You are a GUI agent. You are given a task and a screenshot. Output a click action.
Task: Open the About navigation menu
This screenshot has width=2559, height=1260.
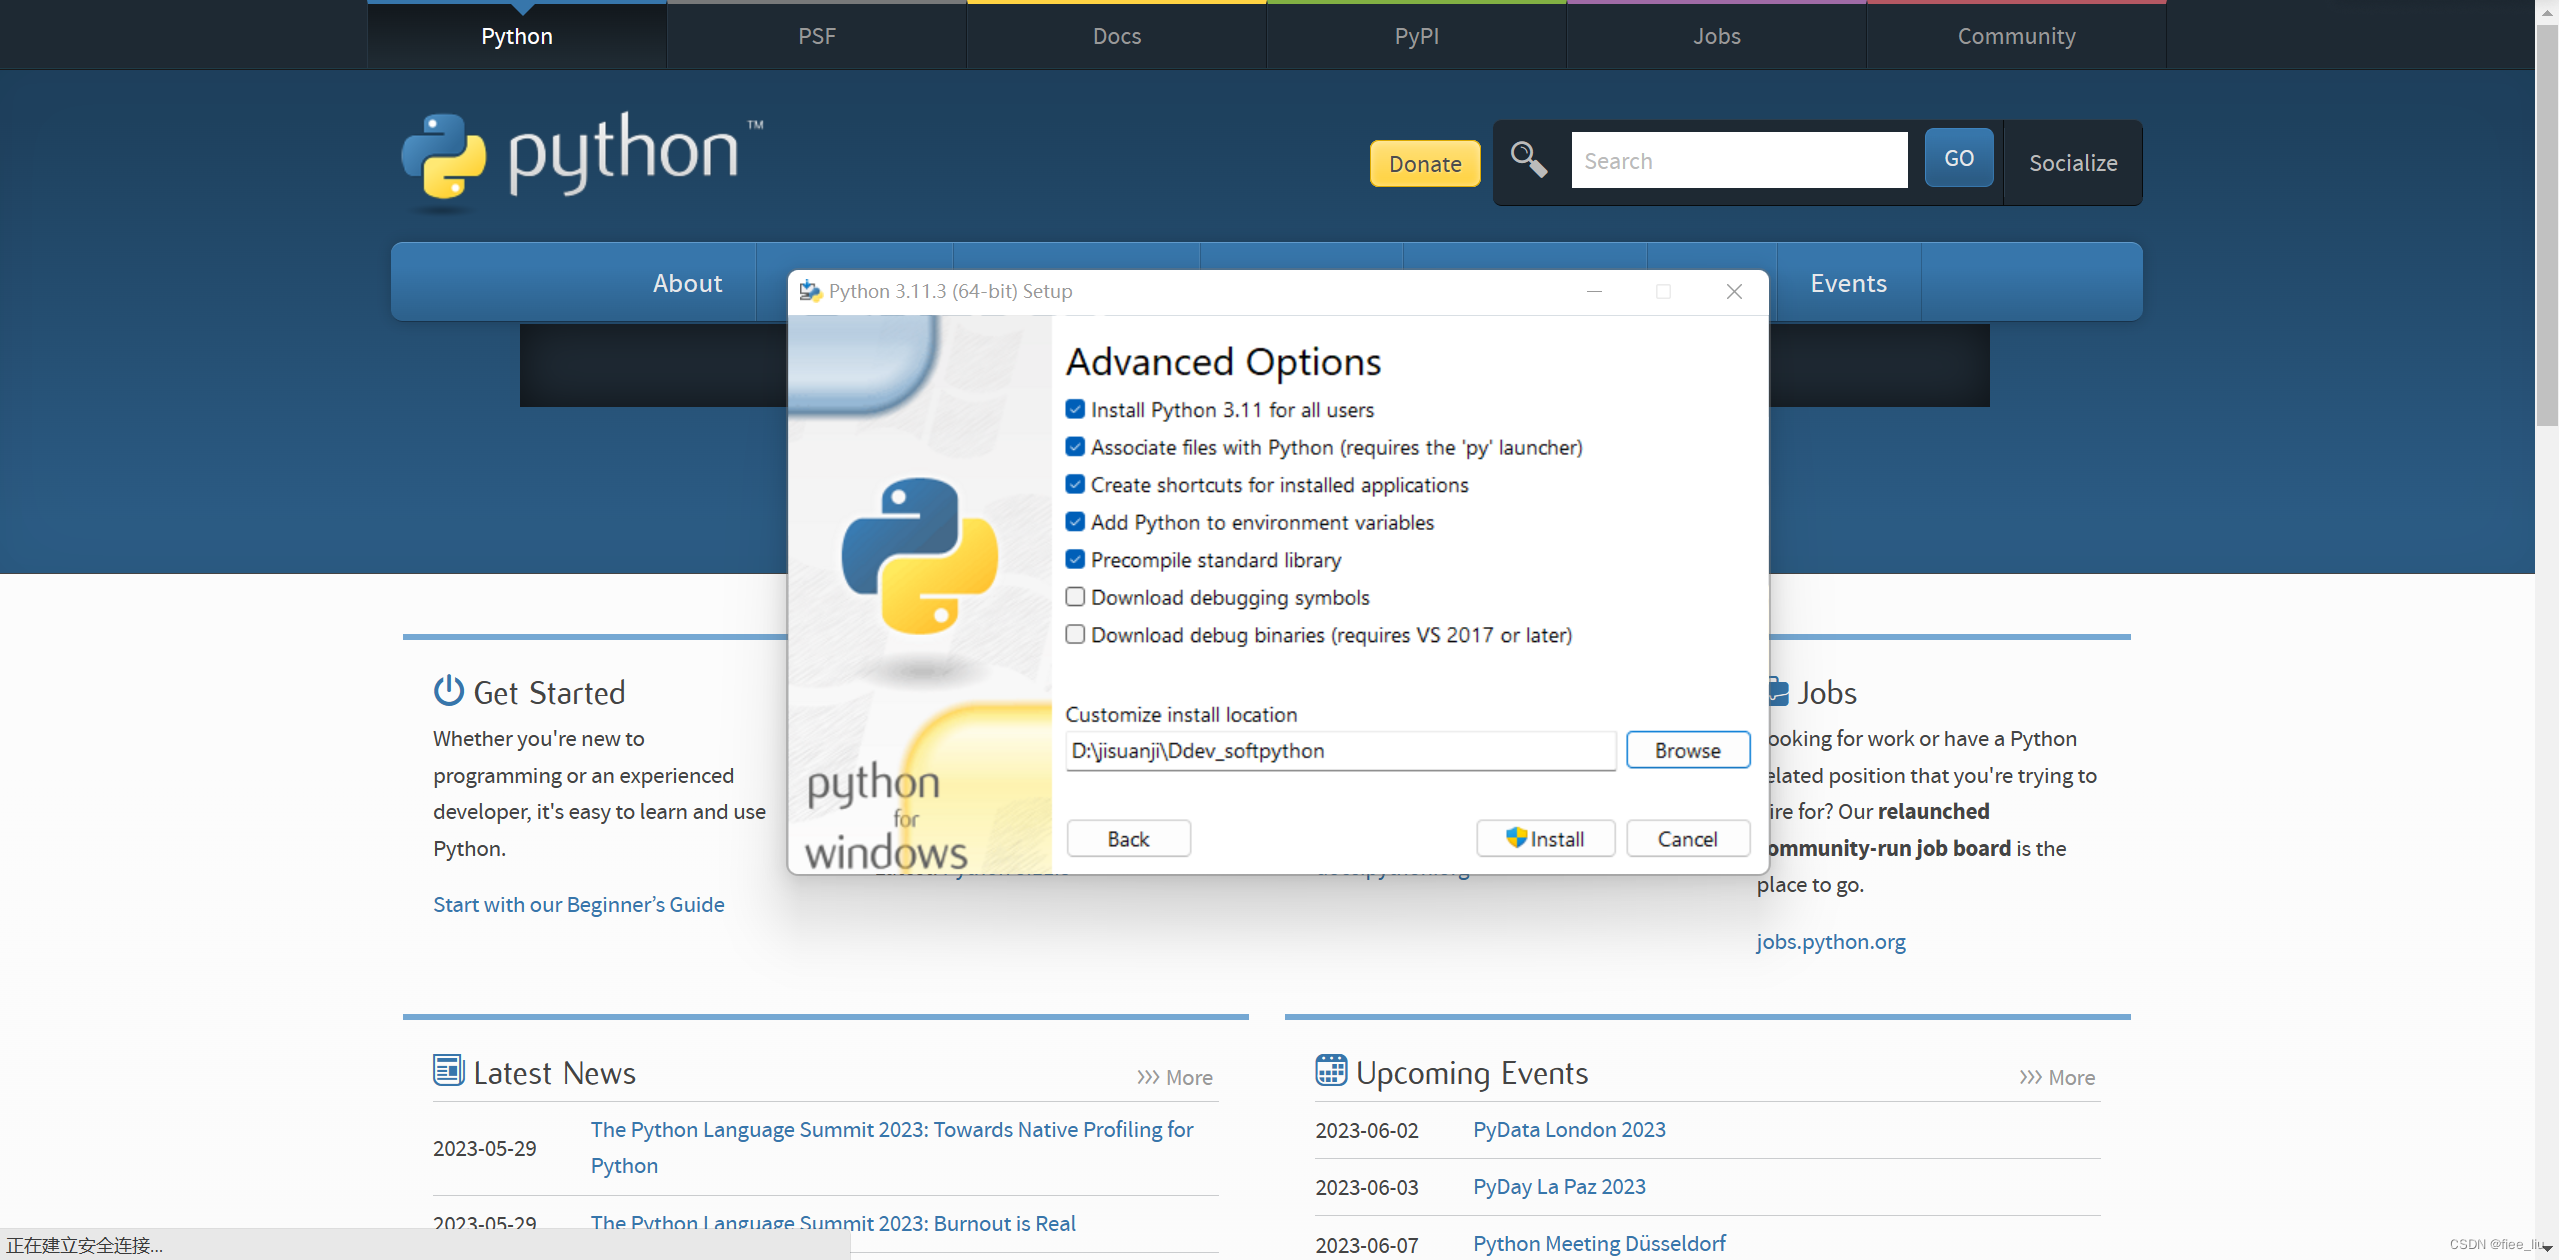[x=687, y=283]
